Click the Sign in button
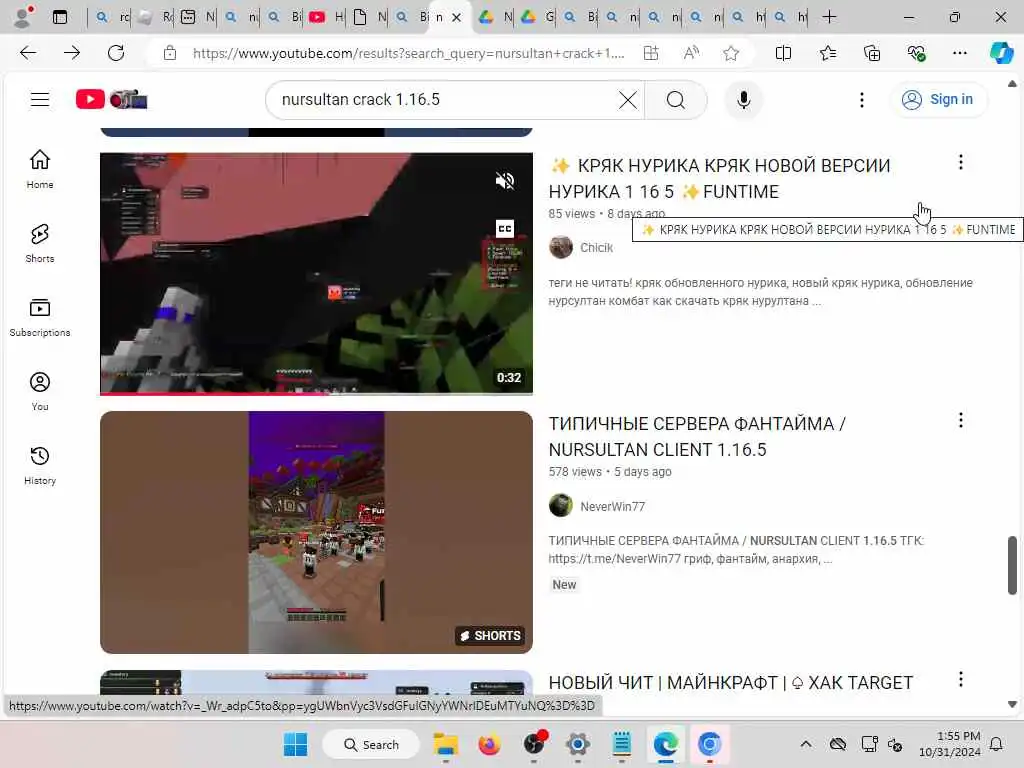 938,99
